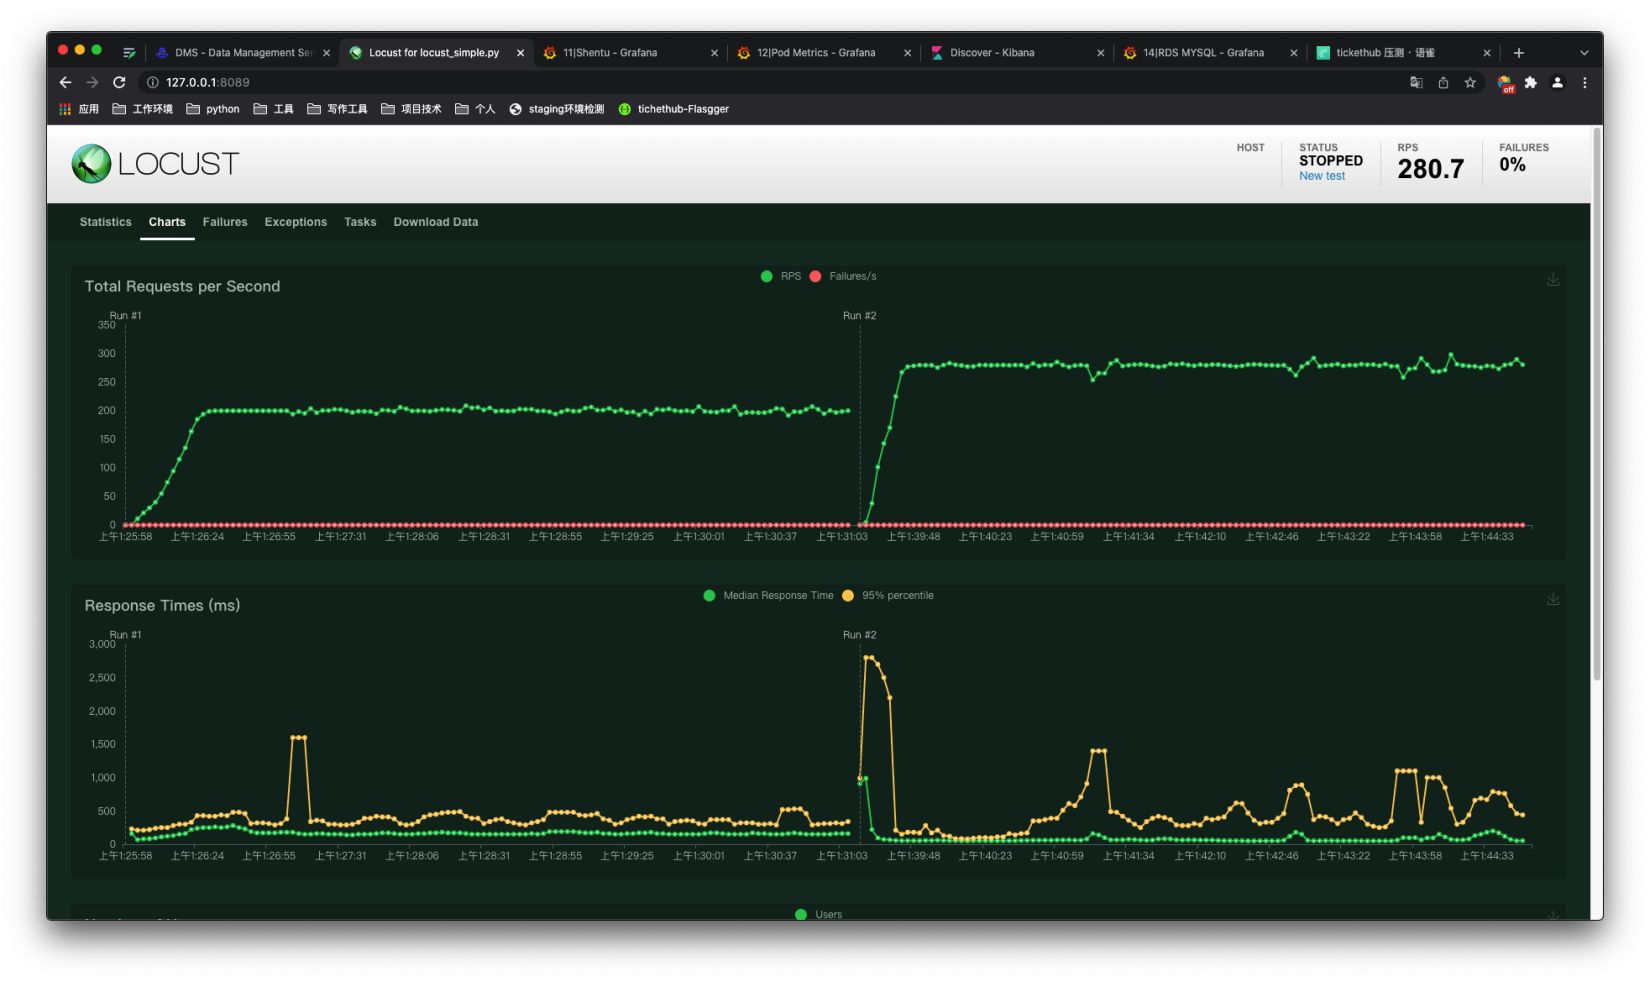Click the Run #2 marker in RPS chart
The image size is (1650, 982).
(x=859, y=315)
